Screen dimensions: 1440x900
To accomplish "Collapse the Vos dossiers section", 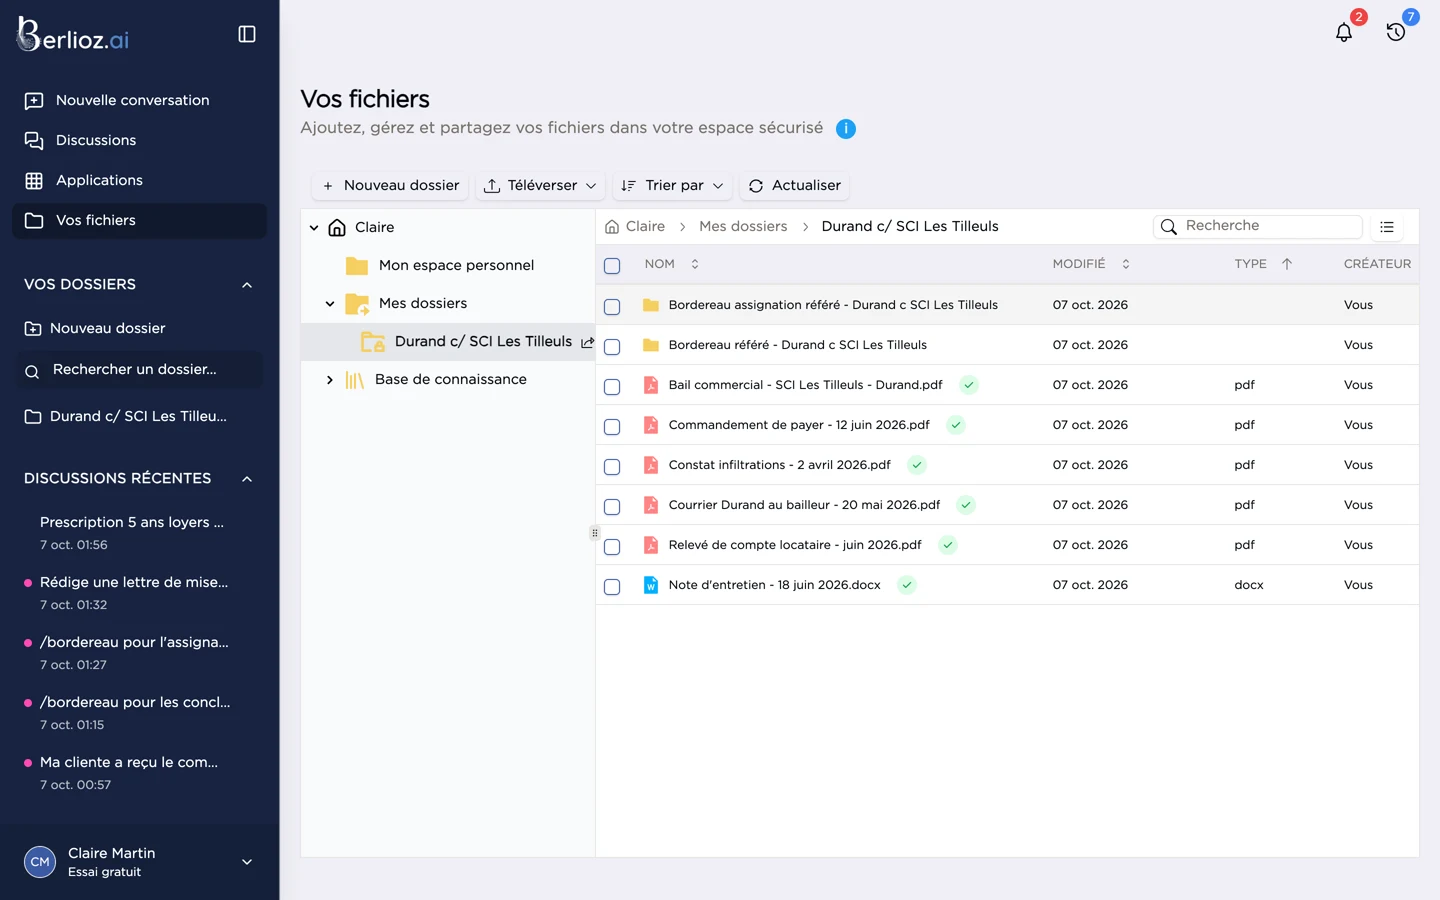I will coord(247,285).
